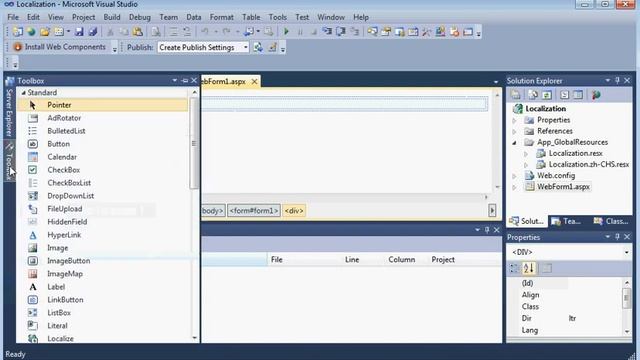Expand the Properties node in Solution Explorer
This screenshot has width=640, height=360.
click(515, 120)
